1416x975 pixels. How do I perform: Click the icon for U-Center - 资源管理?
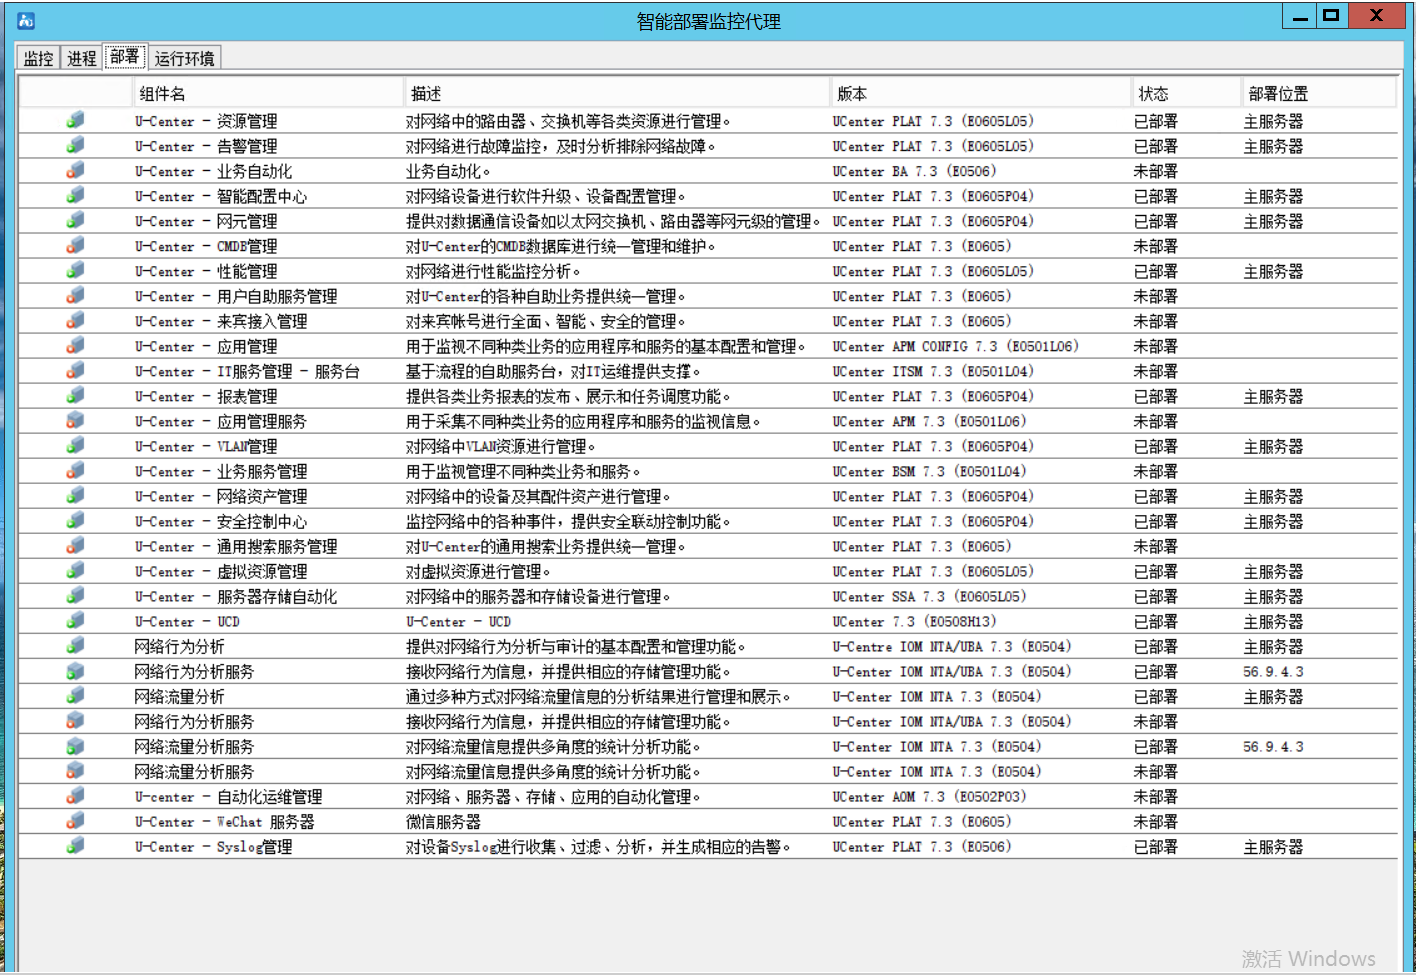(76, 120)
